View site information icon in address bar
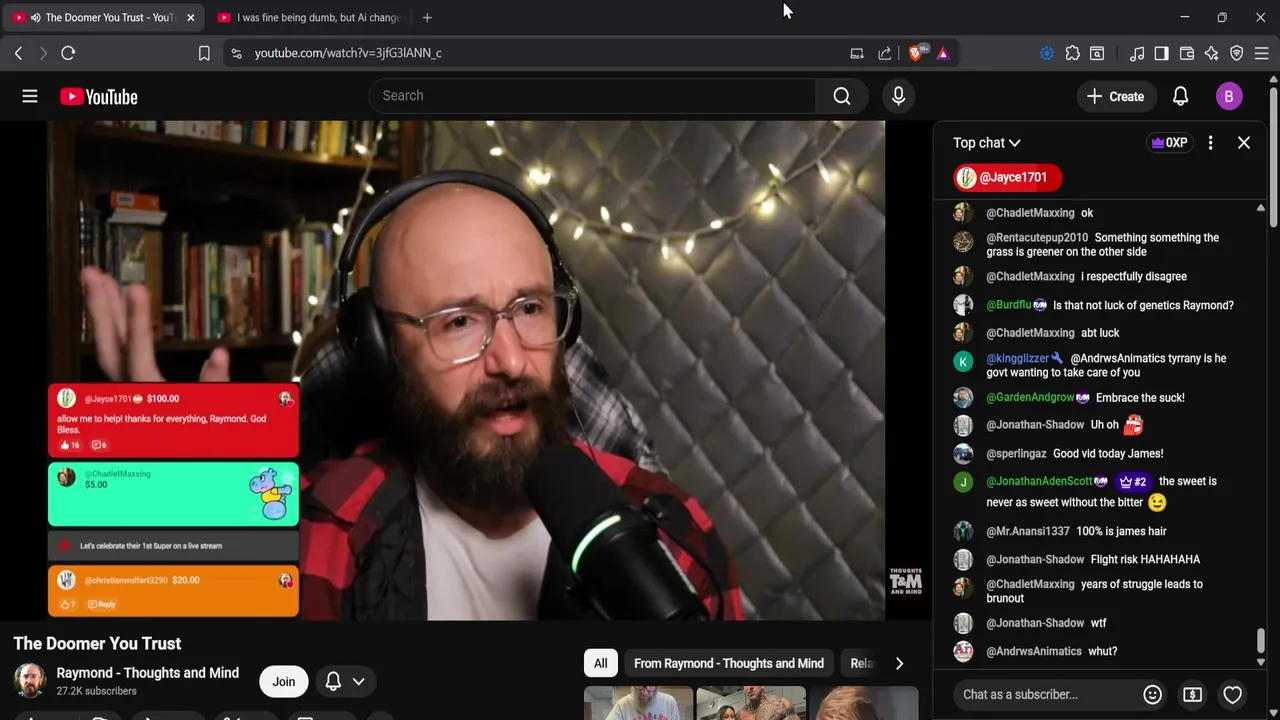This screenshot has width=1280, height=720. point(236,53)
